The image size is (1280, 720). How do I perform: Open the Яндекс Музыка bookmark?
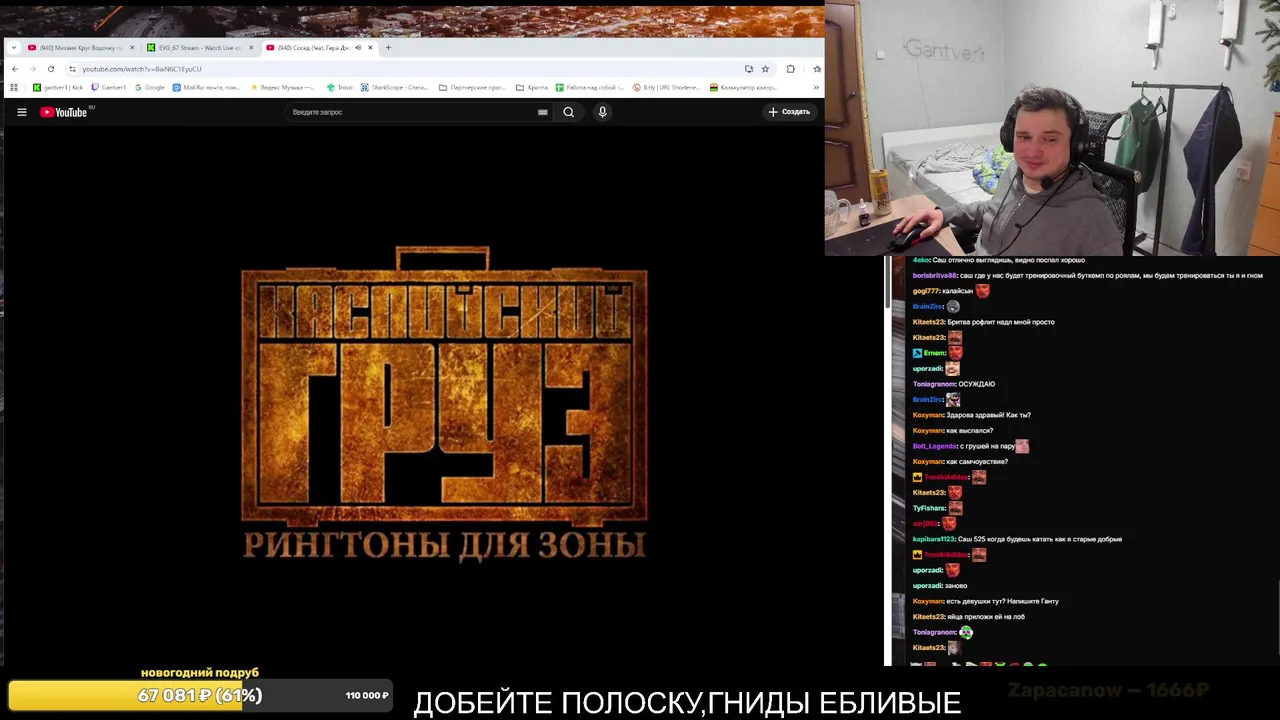pyautogui.click(x=285, y=88)
